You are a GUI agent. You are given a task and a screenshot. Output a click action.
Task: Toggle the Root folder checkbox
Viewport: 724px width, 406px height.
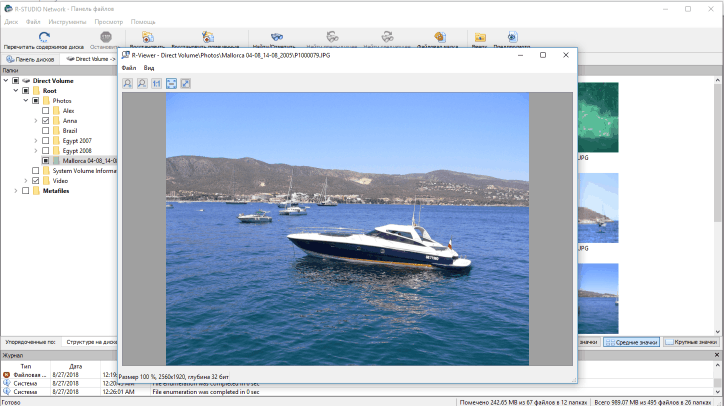pos(26,91)
